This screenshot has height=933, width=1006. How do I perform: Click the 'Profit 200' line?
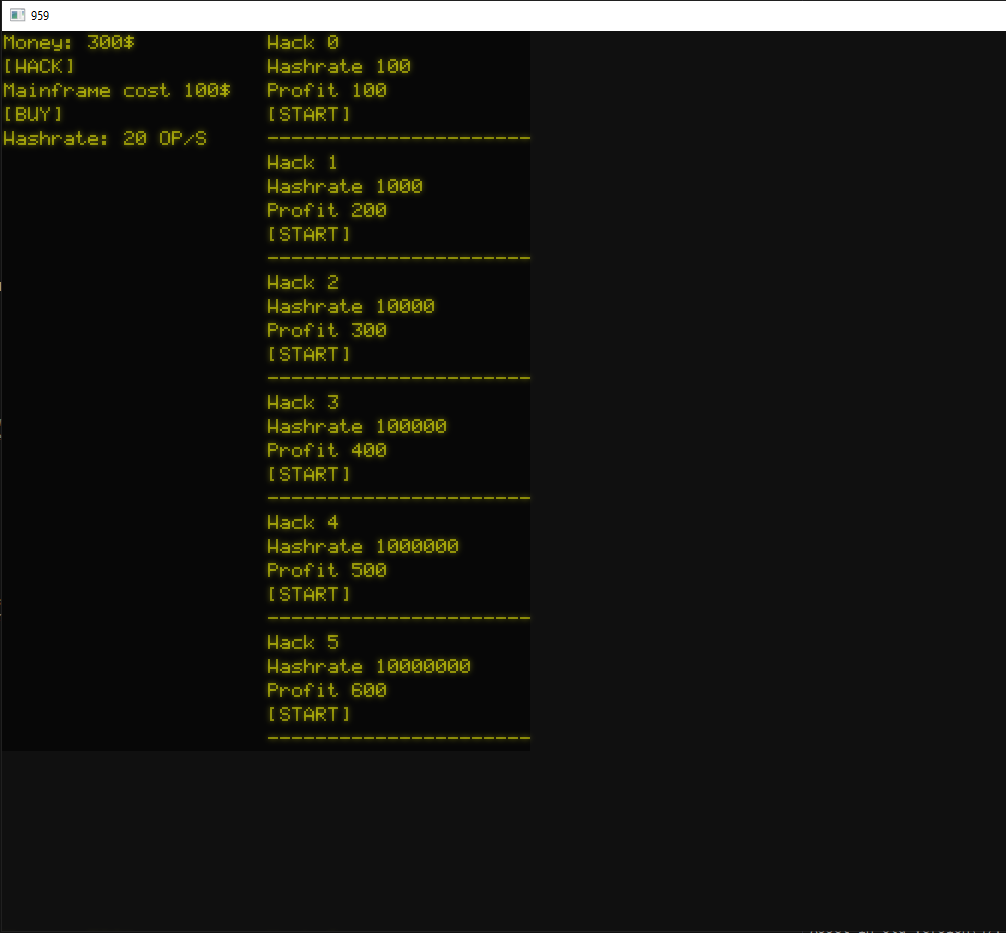point(327,210)
